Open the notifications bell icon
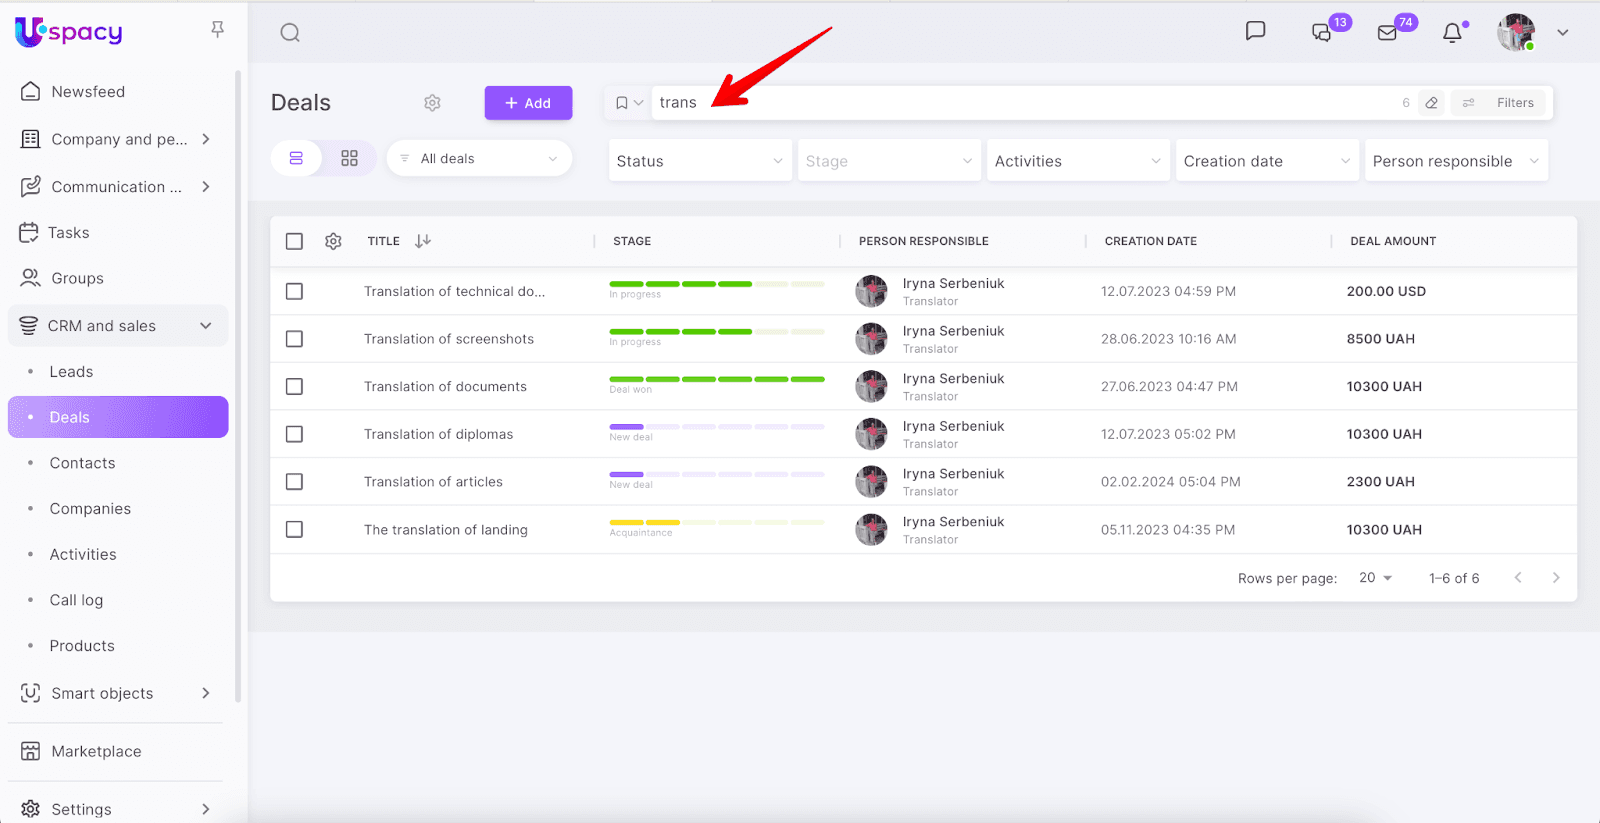1600x823 pixels. pos(1452,33)
